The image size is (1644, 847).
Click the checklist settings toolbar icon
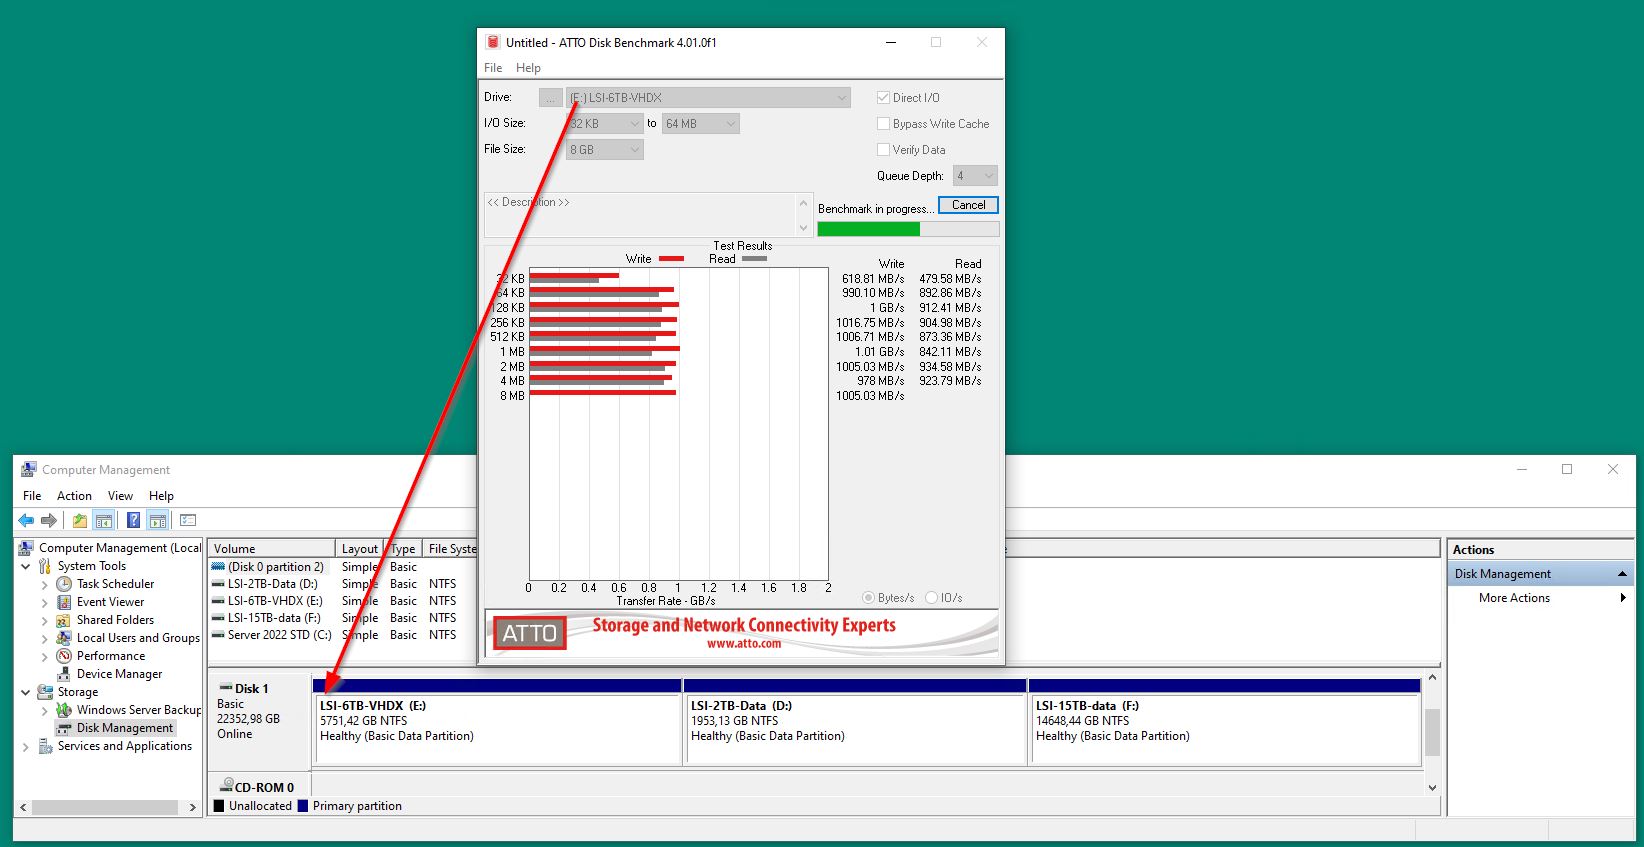pos(188,520)
